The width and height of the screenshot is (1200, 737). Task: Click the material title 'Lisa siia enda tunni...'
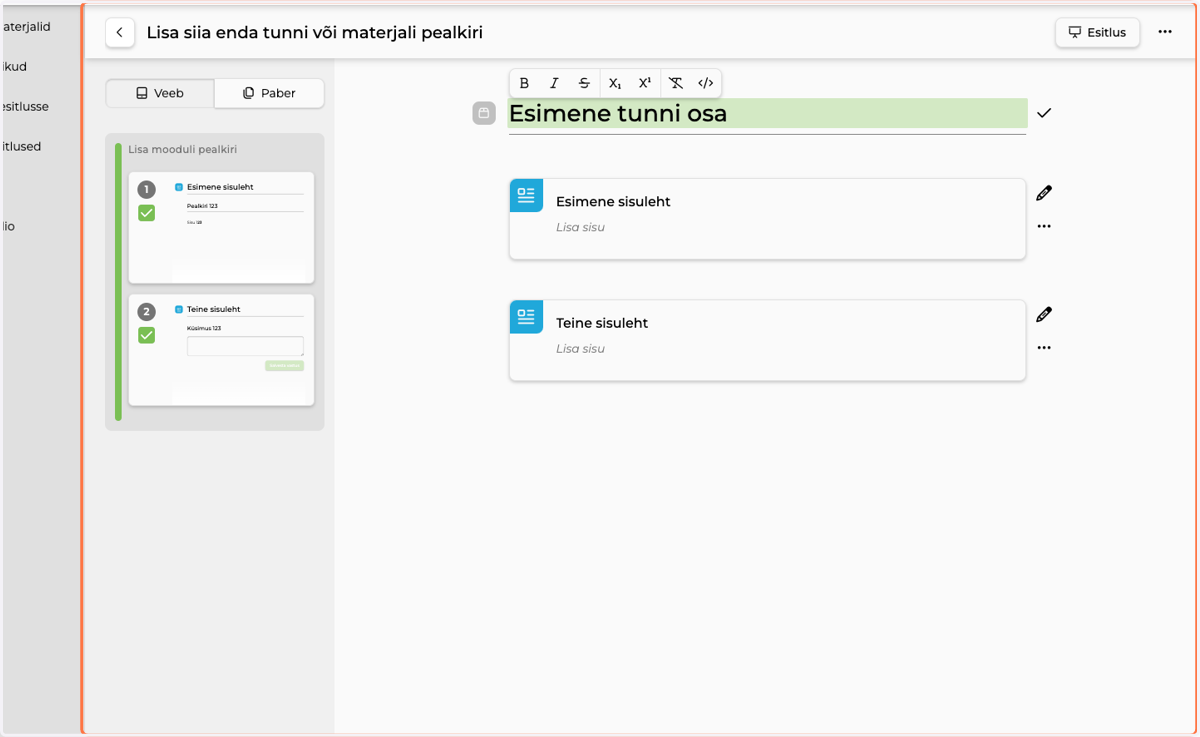point(315,33)
